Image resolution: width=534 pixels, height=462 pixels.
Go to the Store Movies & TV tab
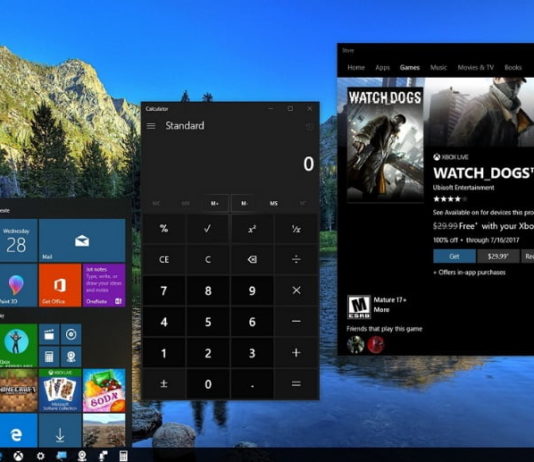pos(475,67)
